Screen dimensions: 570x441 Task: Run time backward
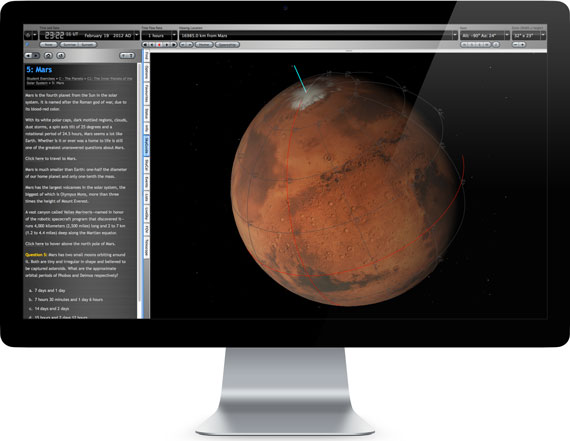click(x=152, y=44)
